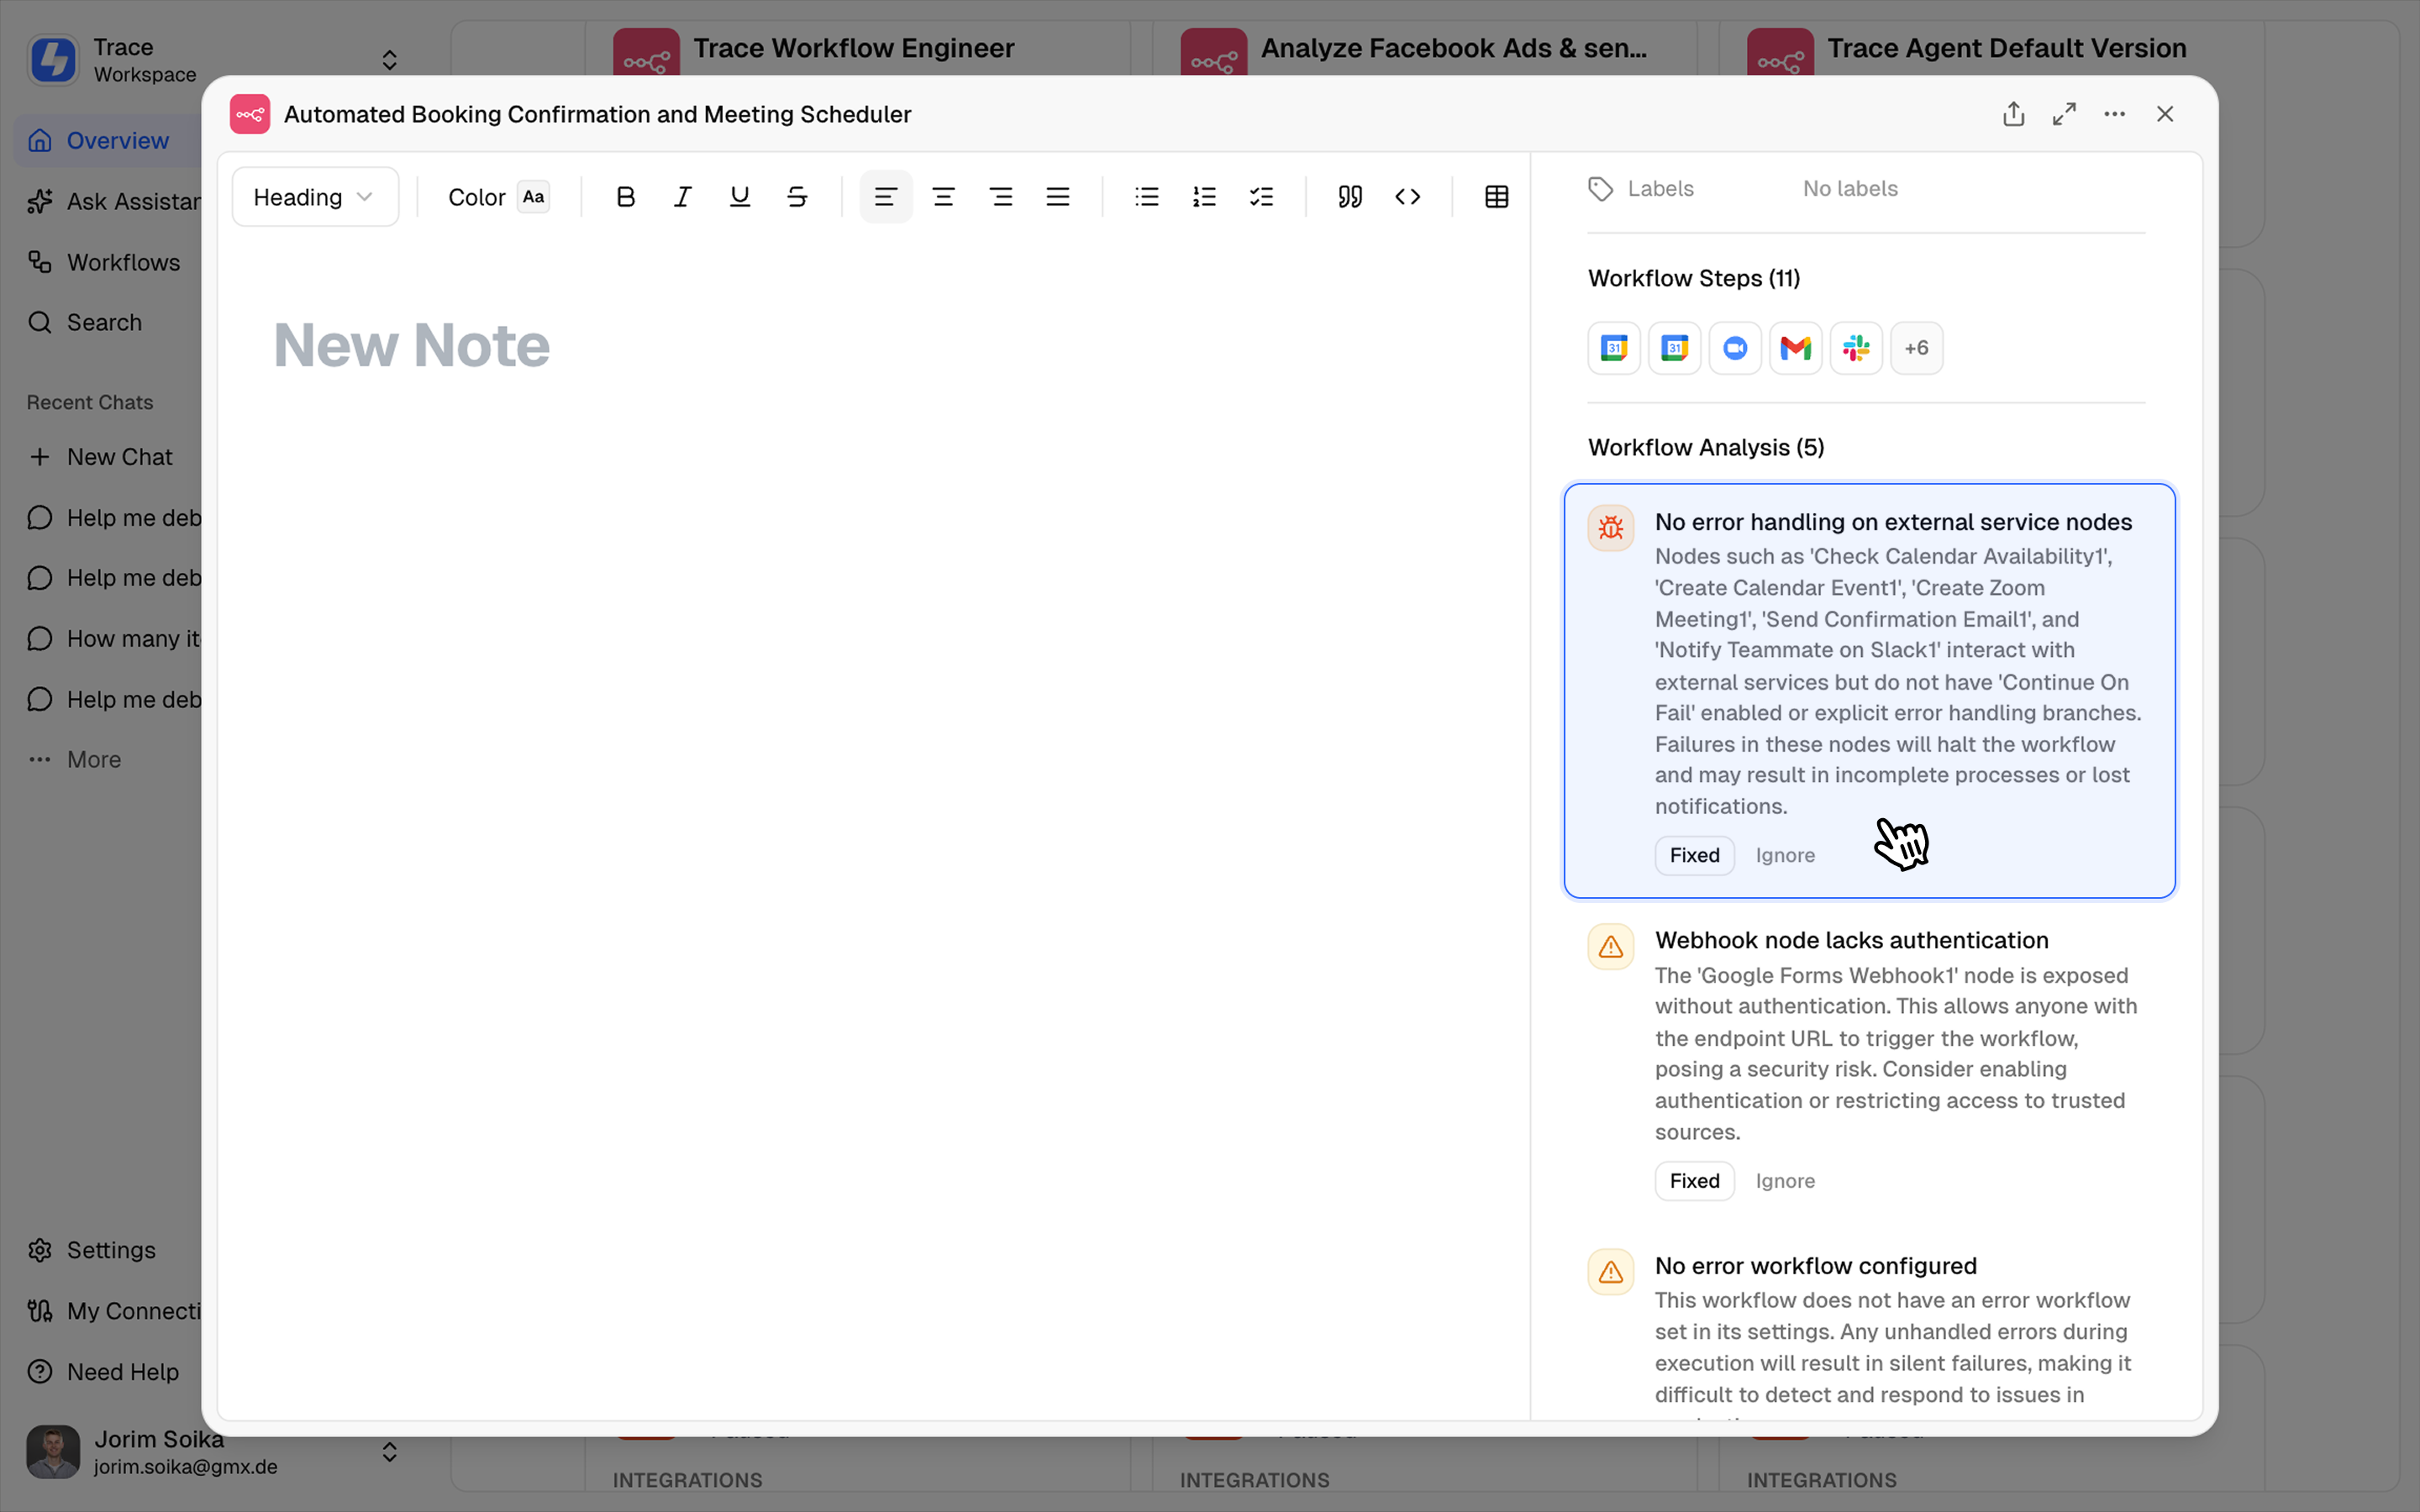2420x1512 pixels.
Task: Expand the note to fullscreen
Action: pos(2064,113)
